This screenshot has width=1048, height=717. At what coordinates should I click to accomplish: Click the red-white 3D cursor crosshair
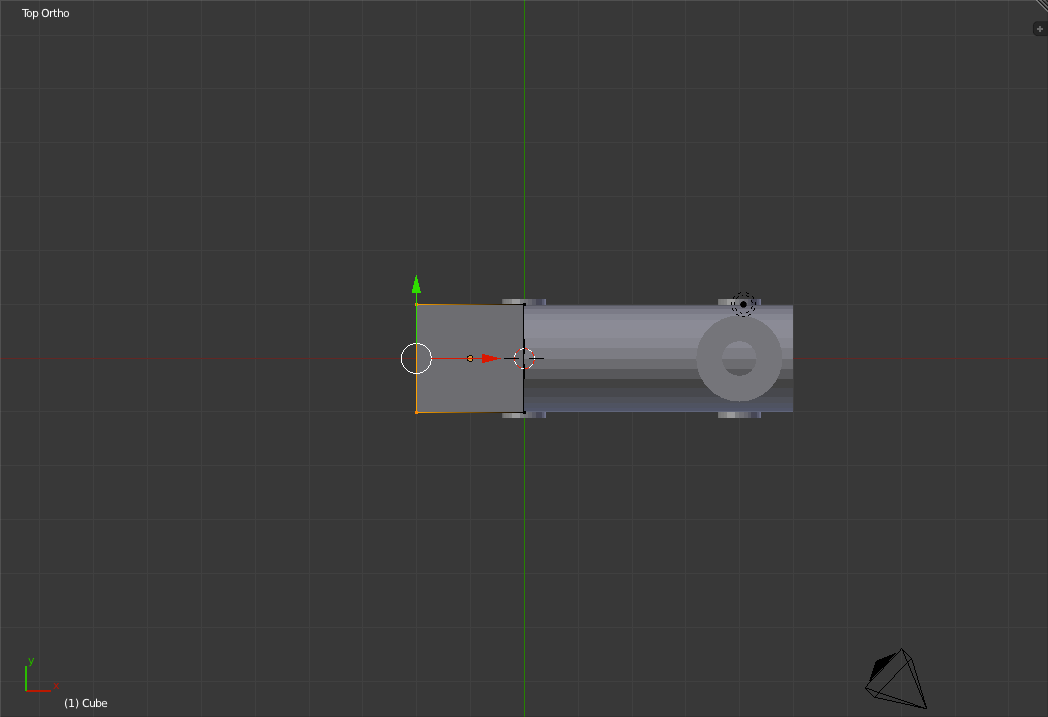(x=524, y=359)
